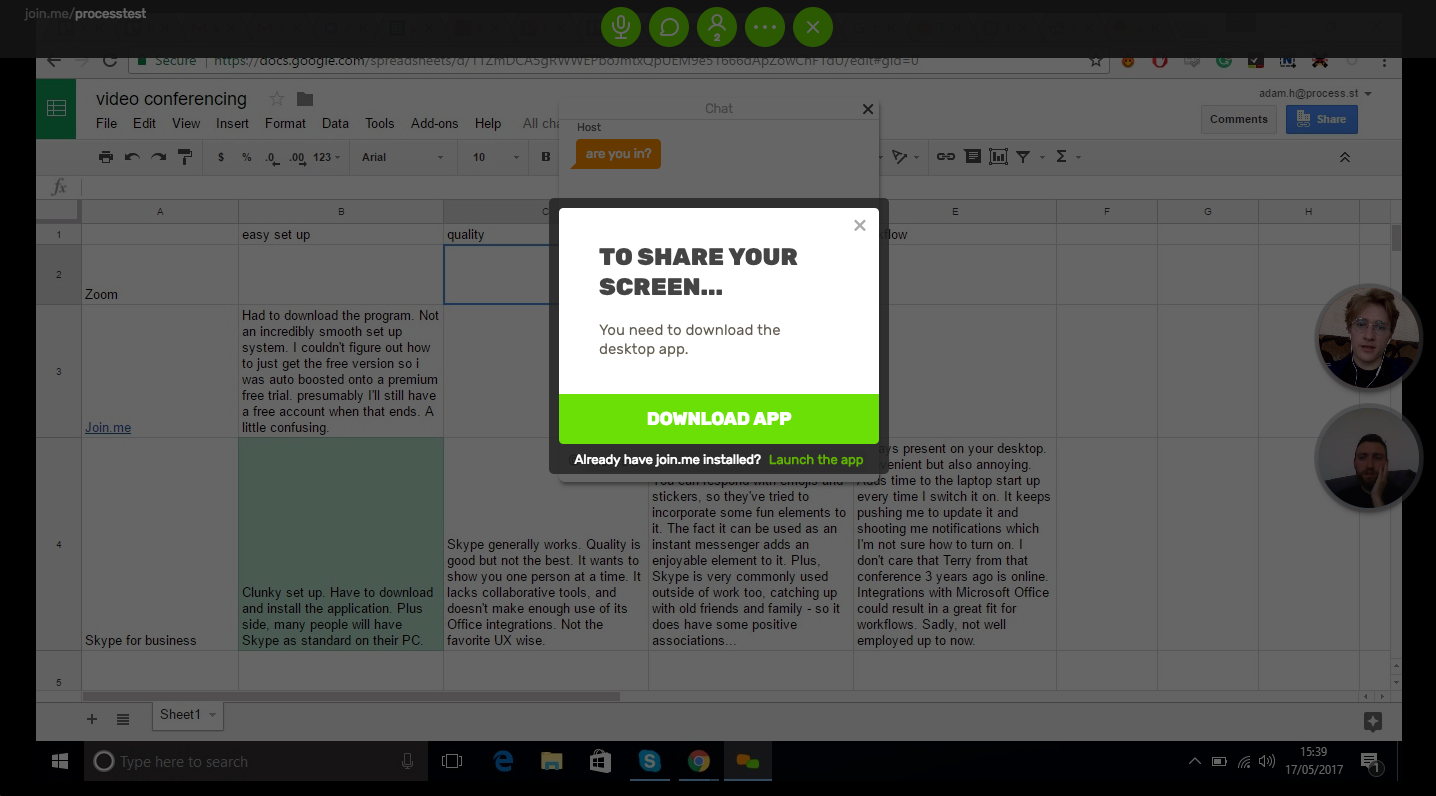Select the Paint format roller

tap(184, 157)
